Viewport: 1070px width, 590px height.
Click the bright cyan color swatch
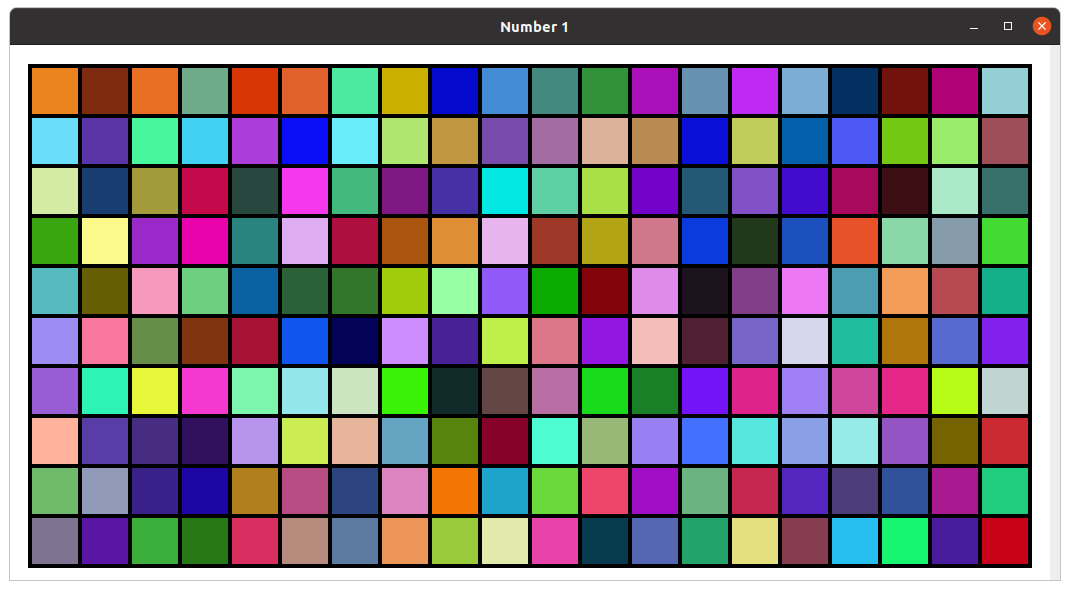[505, 191]
